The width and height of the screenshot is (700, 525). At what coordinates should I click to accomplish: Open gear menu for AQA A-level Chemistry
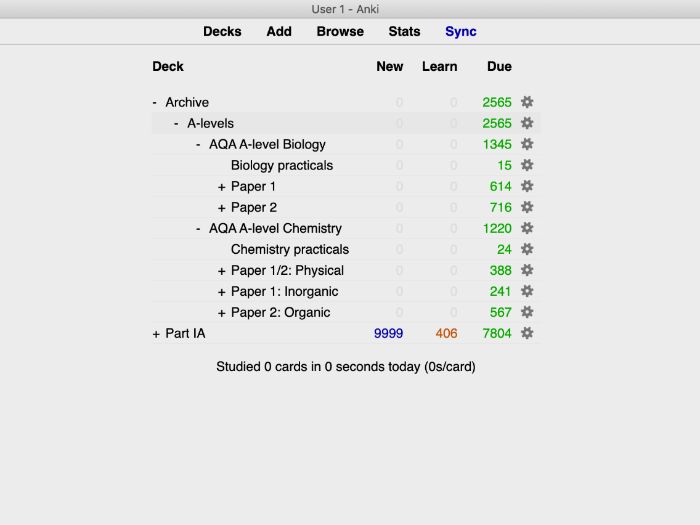pyautogui.click(x=527, y=228)
